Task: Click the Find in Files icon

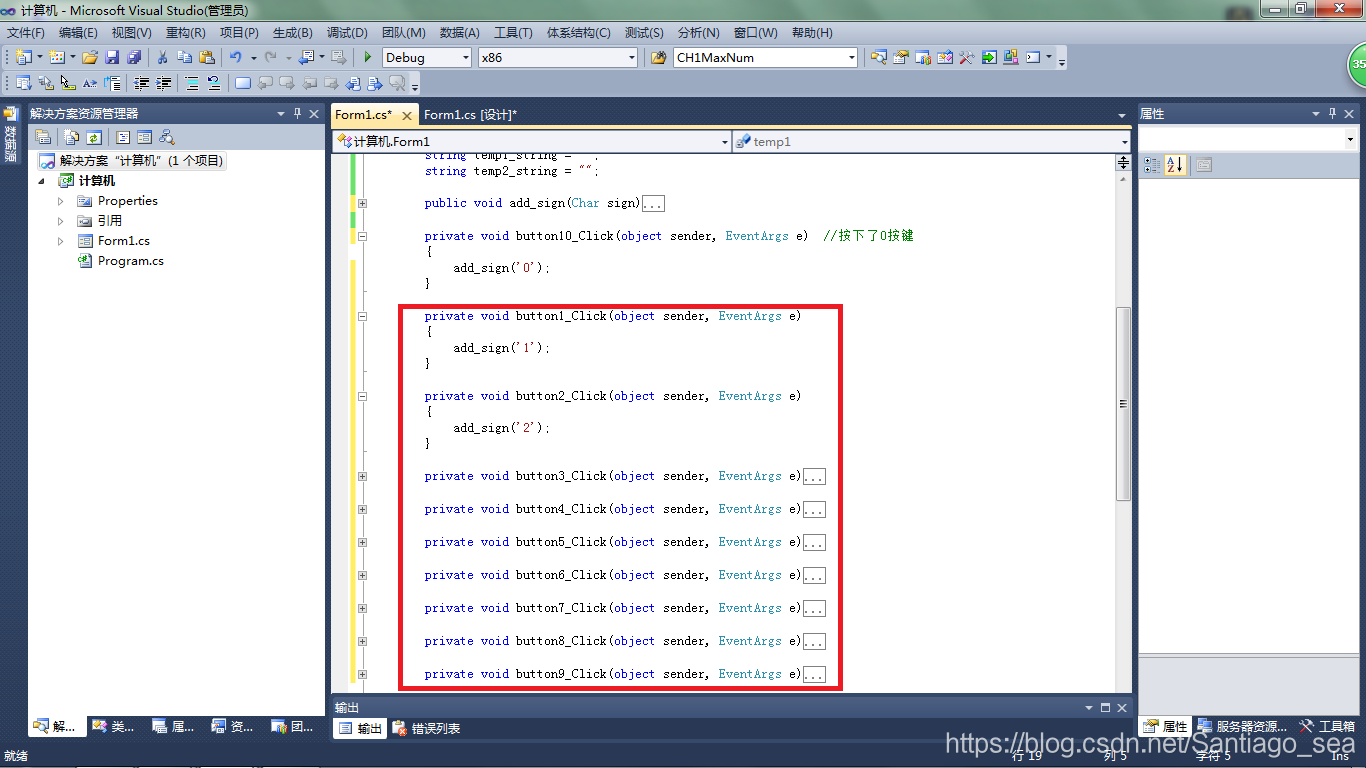Action: pos(658,57)
